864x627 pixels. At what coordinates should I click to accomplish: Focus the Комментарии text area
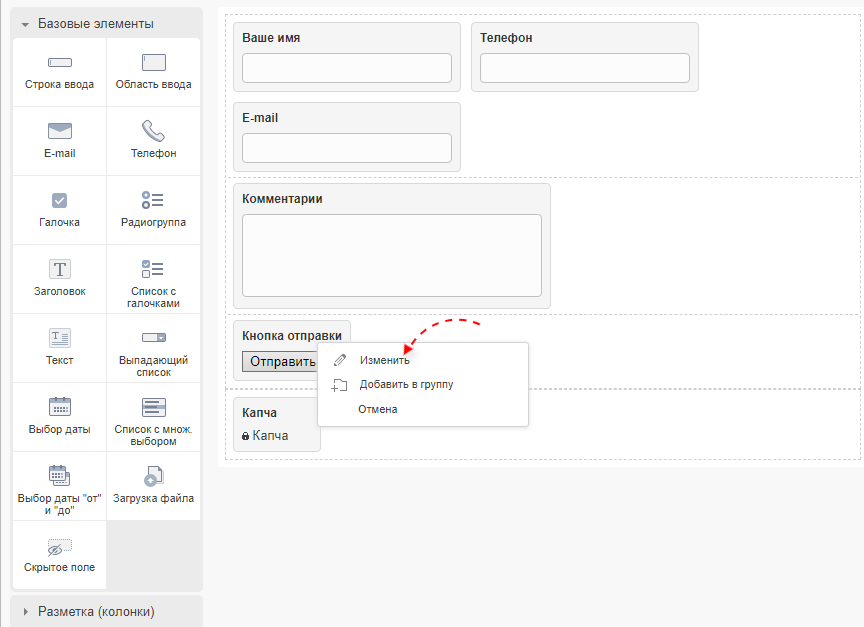click(x=391, y=255)
